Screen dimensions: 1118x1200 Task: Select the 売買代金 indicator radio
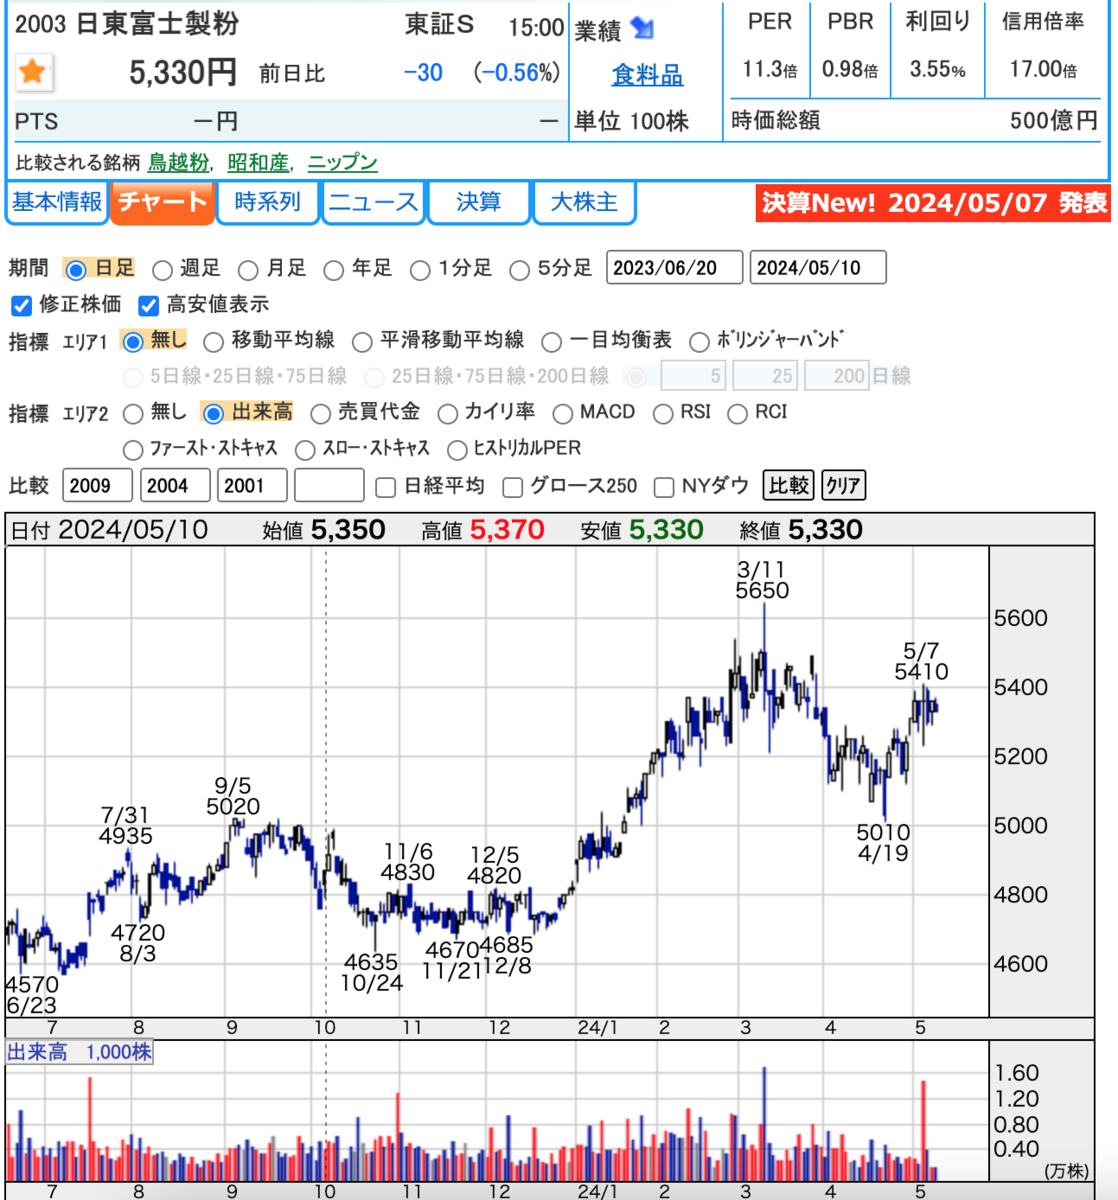pyautogui.click(x=320, y=414)
